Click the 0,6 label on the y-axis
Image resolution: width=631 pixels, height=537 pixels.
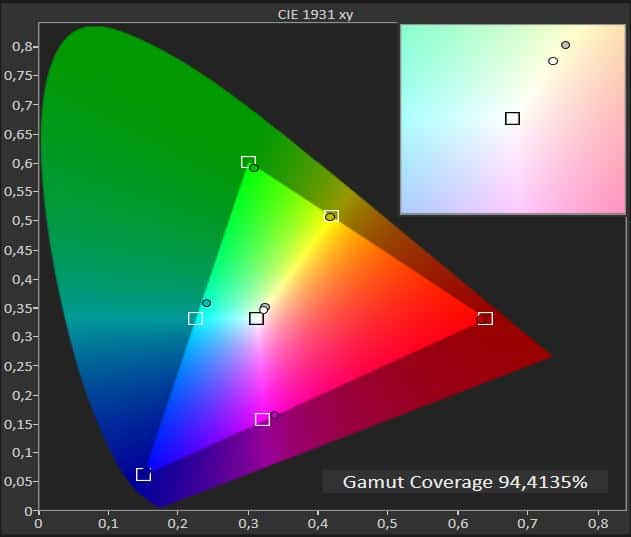pos(22,163)
